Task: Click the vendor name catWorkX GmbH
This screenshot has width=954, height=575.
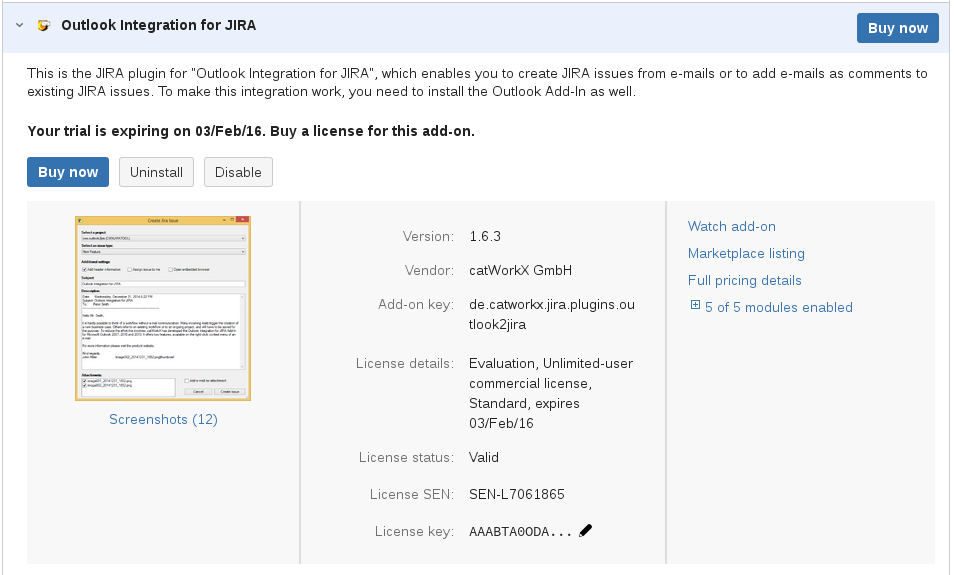Action: 520,270
